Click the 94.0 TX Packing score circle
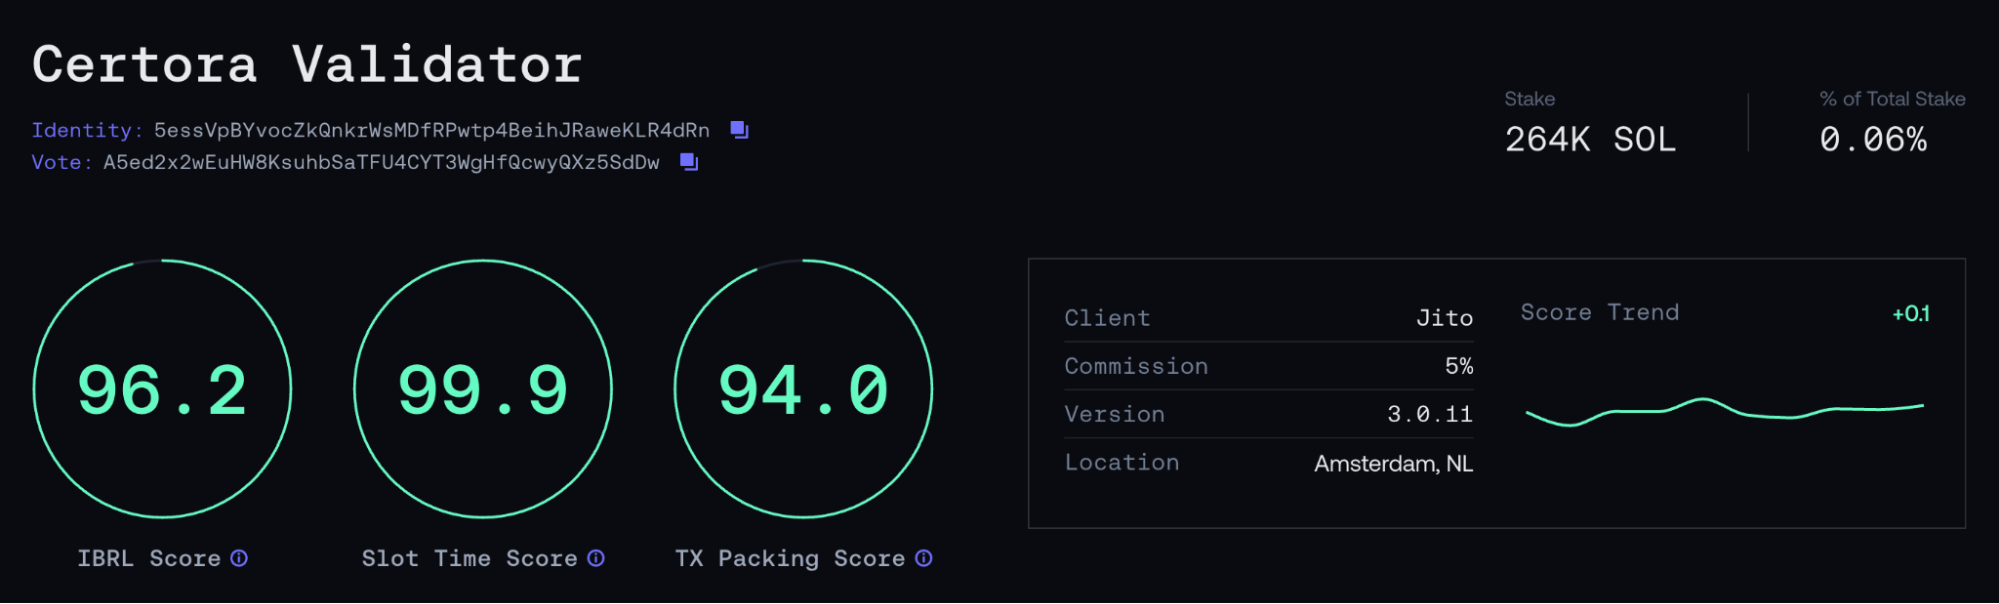 pyautogui.click(x=803, y=389)
